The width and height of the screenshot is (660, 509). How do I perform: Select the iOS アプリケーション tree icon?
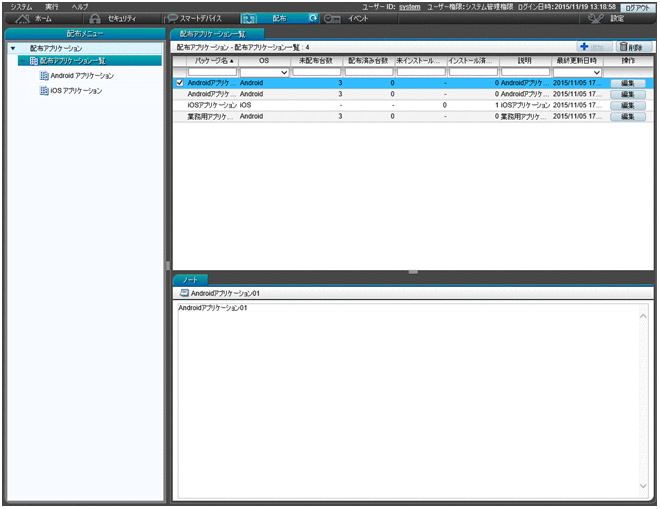click(44, 91)
